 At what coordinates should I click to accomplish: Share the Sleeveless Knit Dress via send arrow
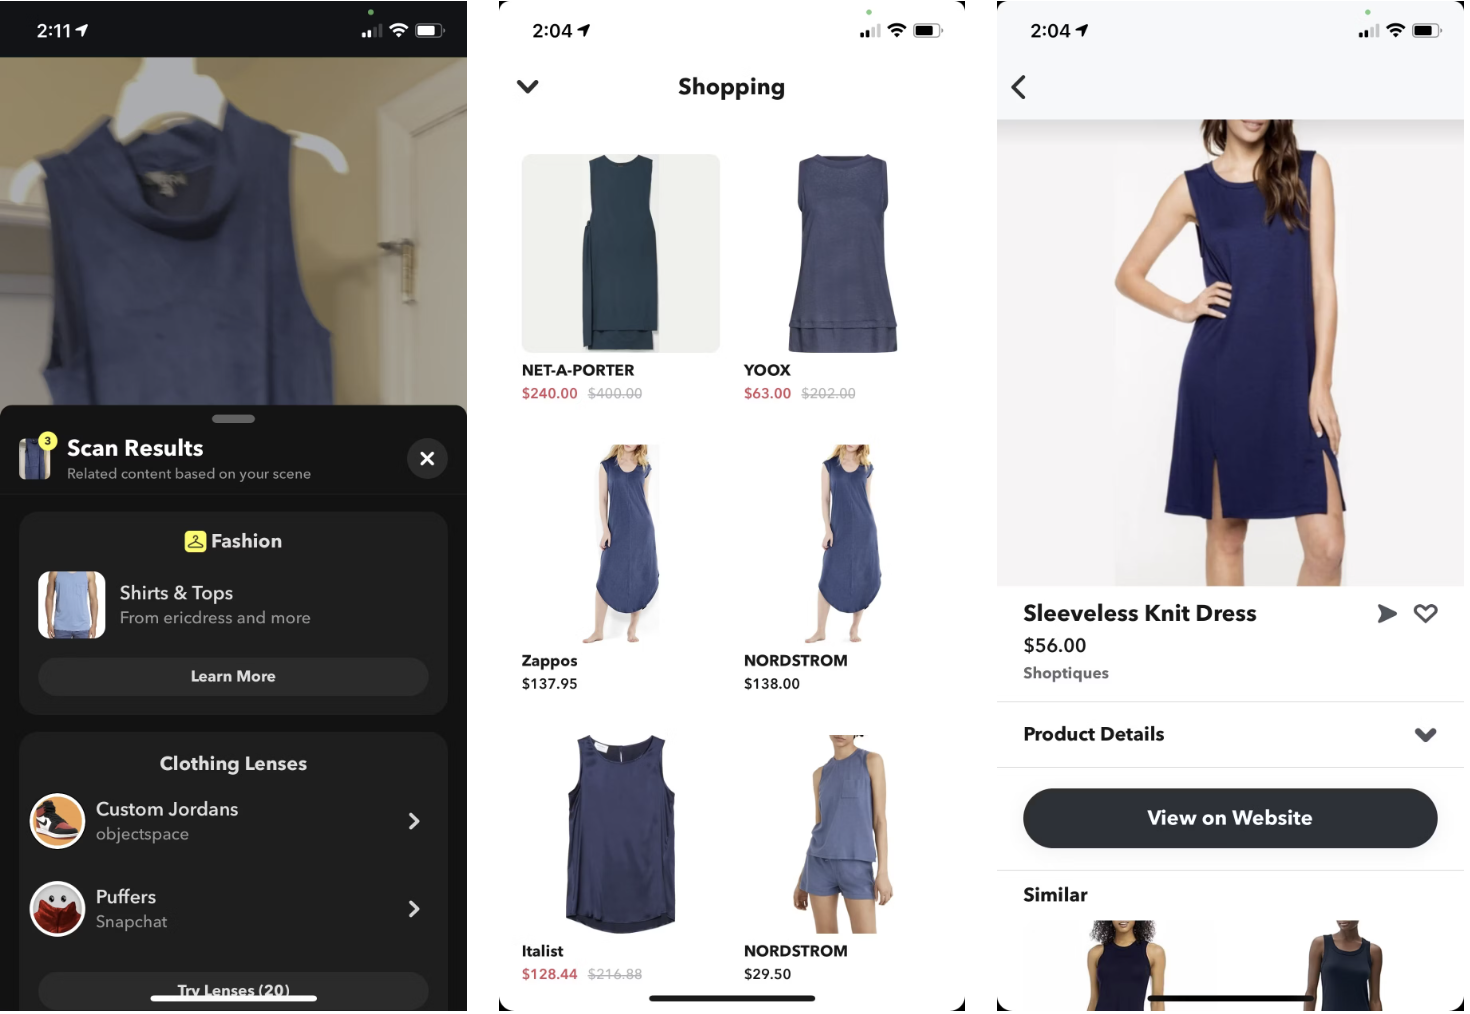tap(1387, 614)
